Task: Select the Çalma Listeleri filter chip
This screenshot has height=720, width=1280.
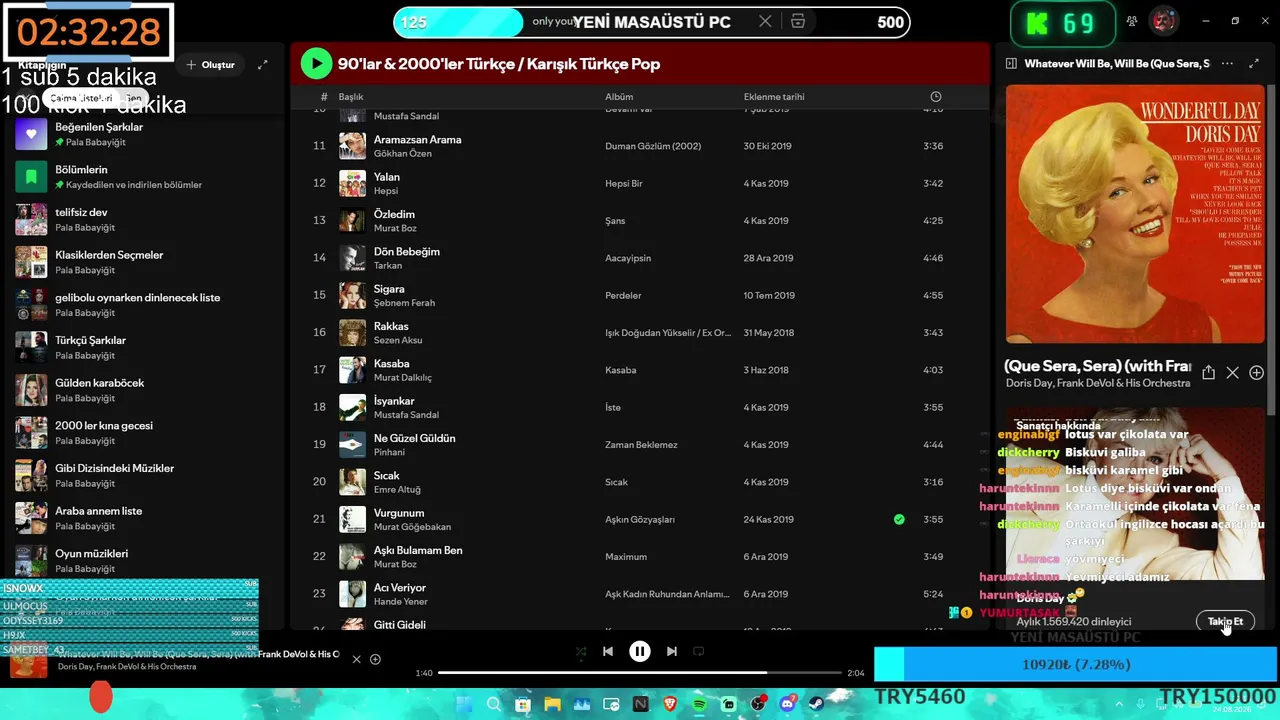Action: tap(81, 99)
